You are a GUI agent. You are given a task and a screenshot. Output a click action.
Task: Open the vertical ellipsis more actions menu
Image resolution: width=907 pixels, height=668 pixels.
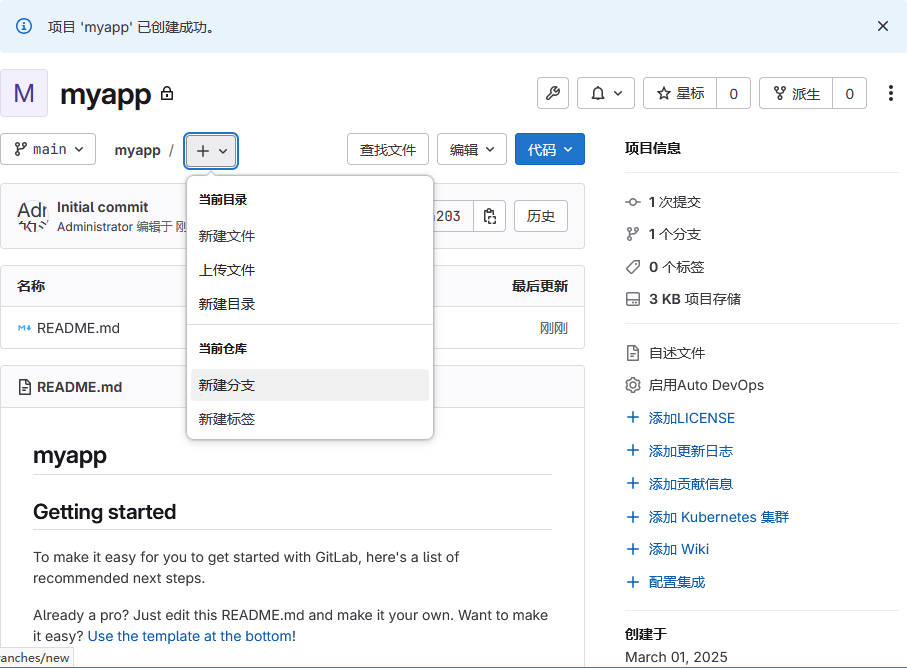[x=890, y=94]
